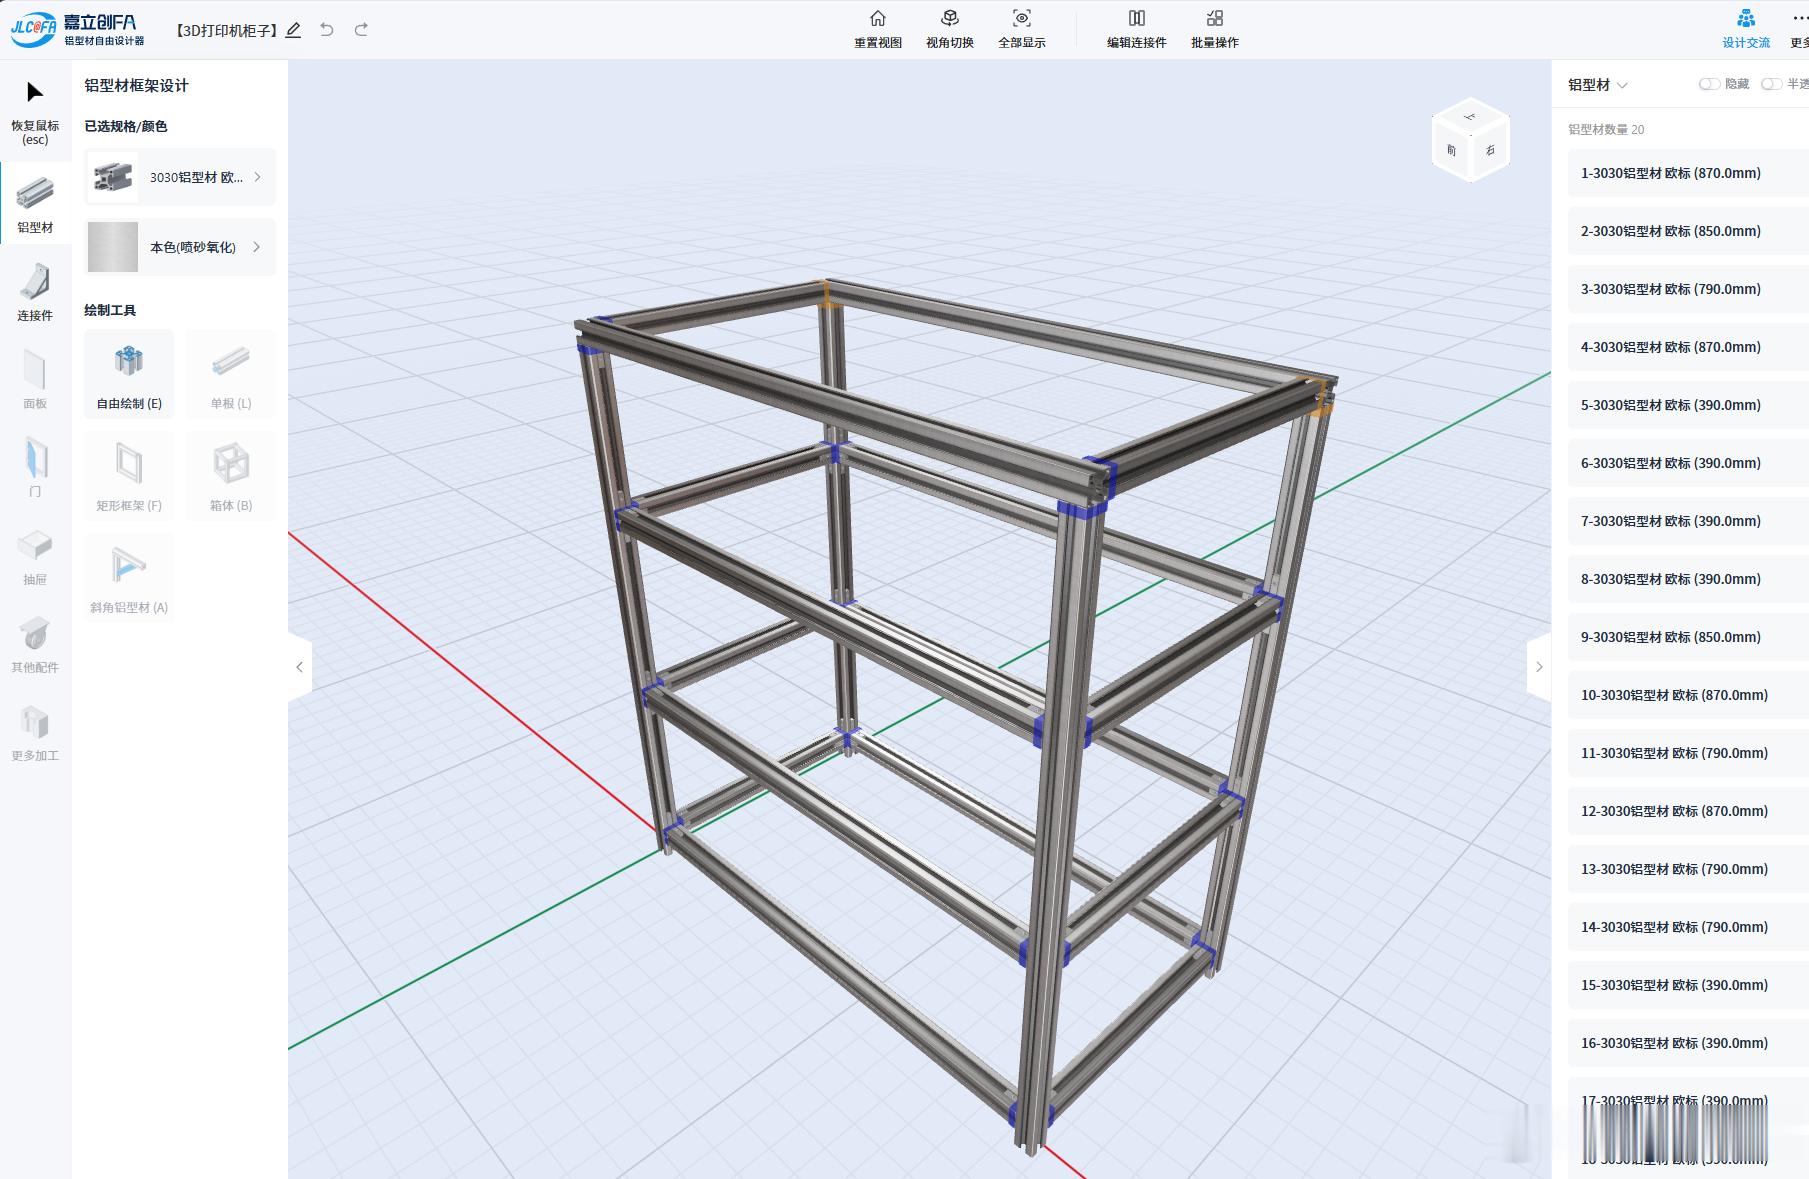This screenshot has width=1809, height=1179.
Task: Toggle the 隐藏 hide switch
Action: coord(1709,84)
